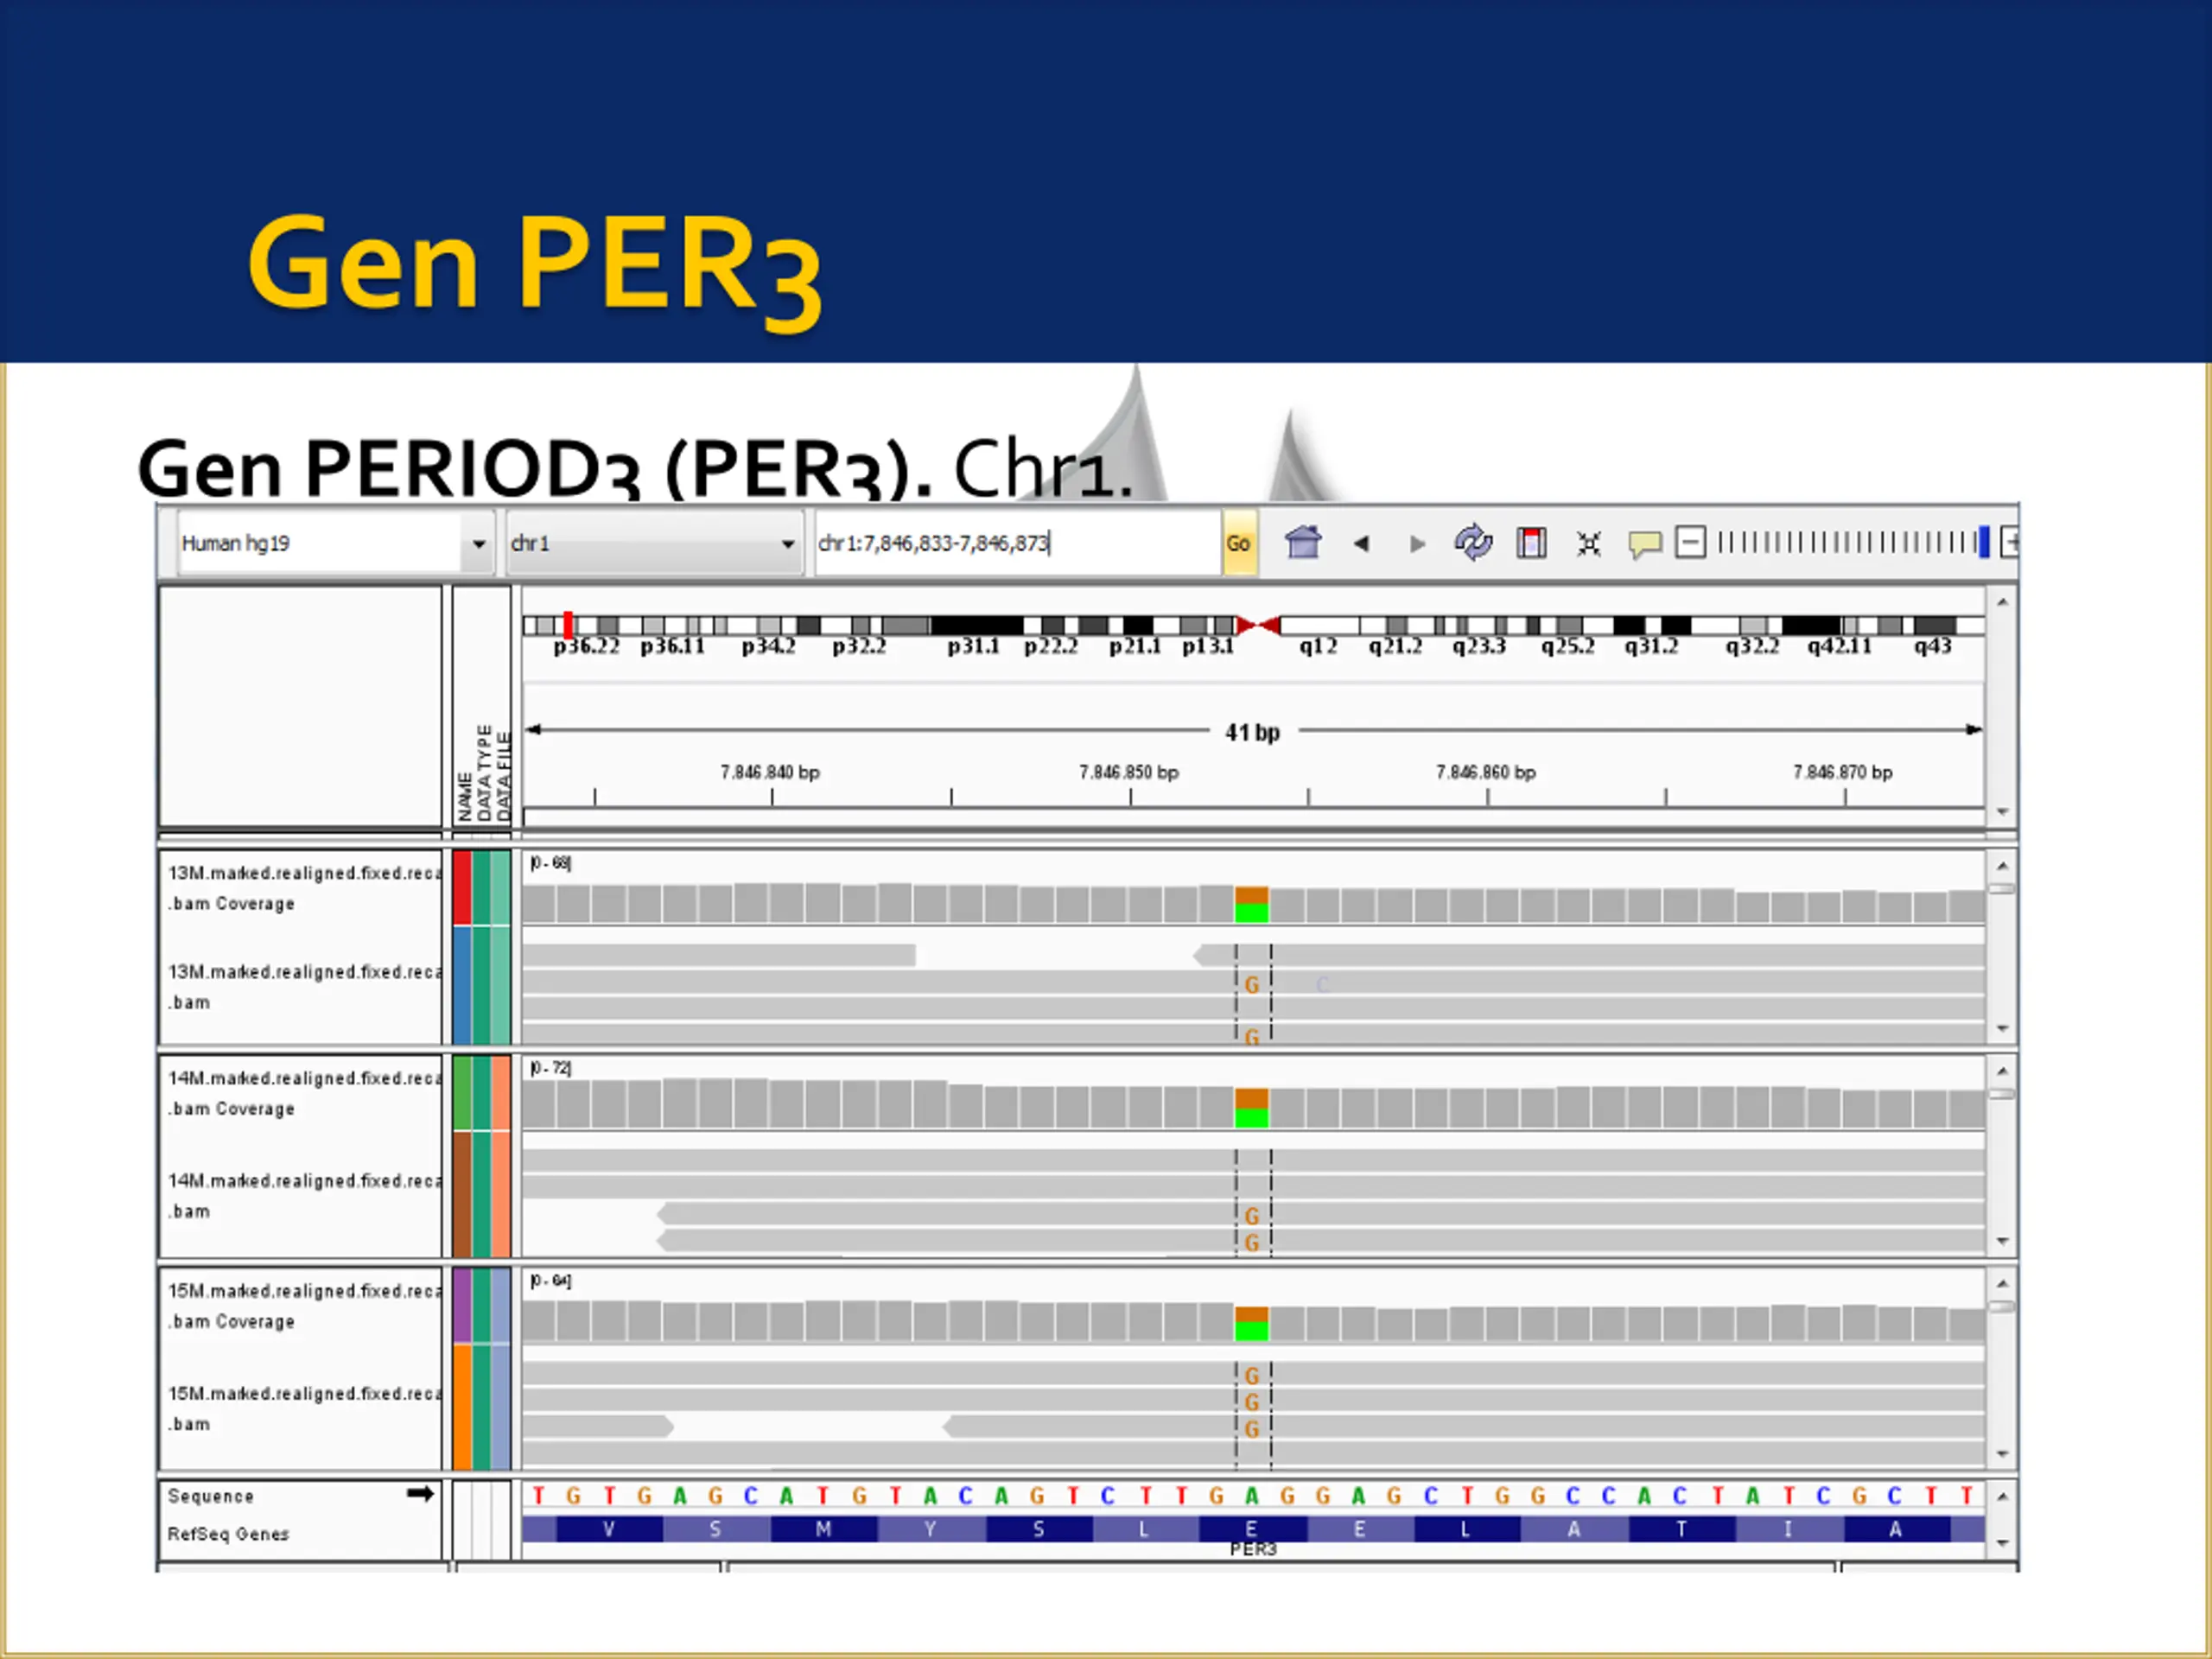The height and width of the screenshot is (1659, 2212).
Task: Click the scroll down arrow of 13M panel
Action: click(x=2002, y=1028)
